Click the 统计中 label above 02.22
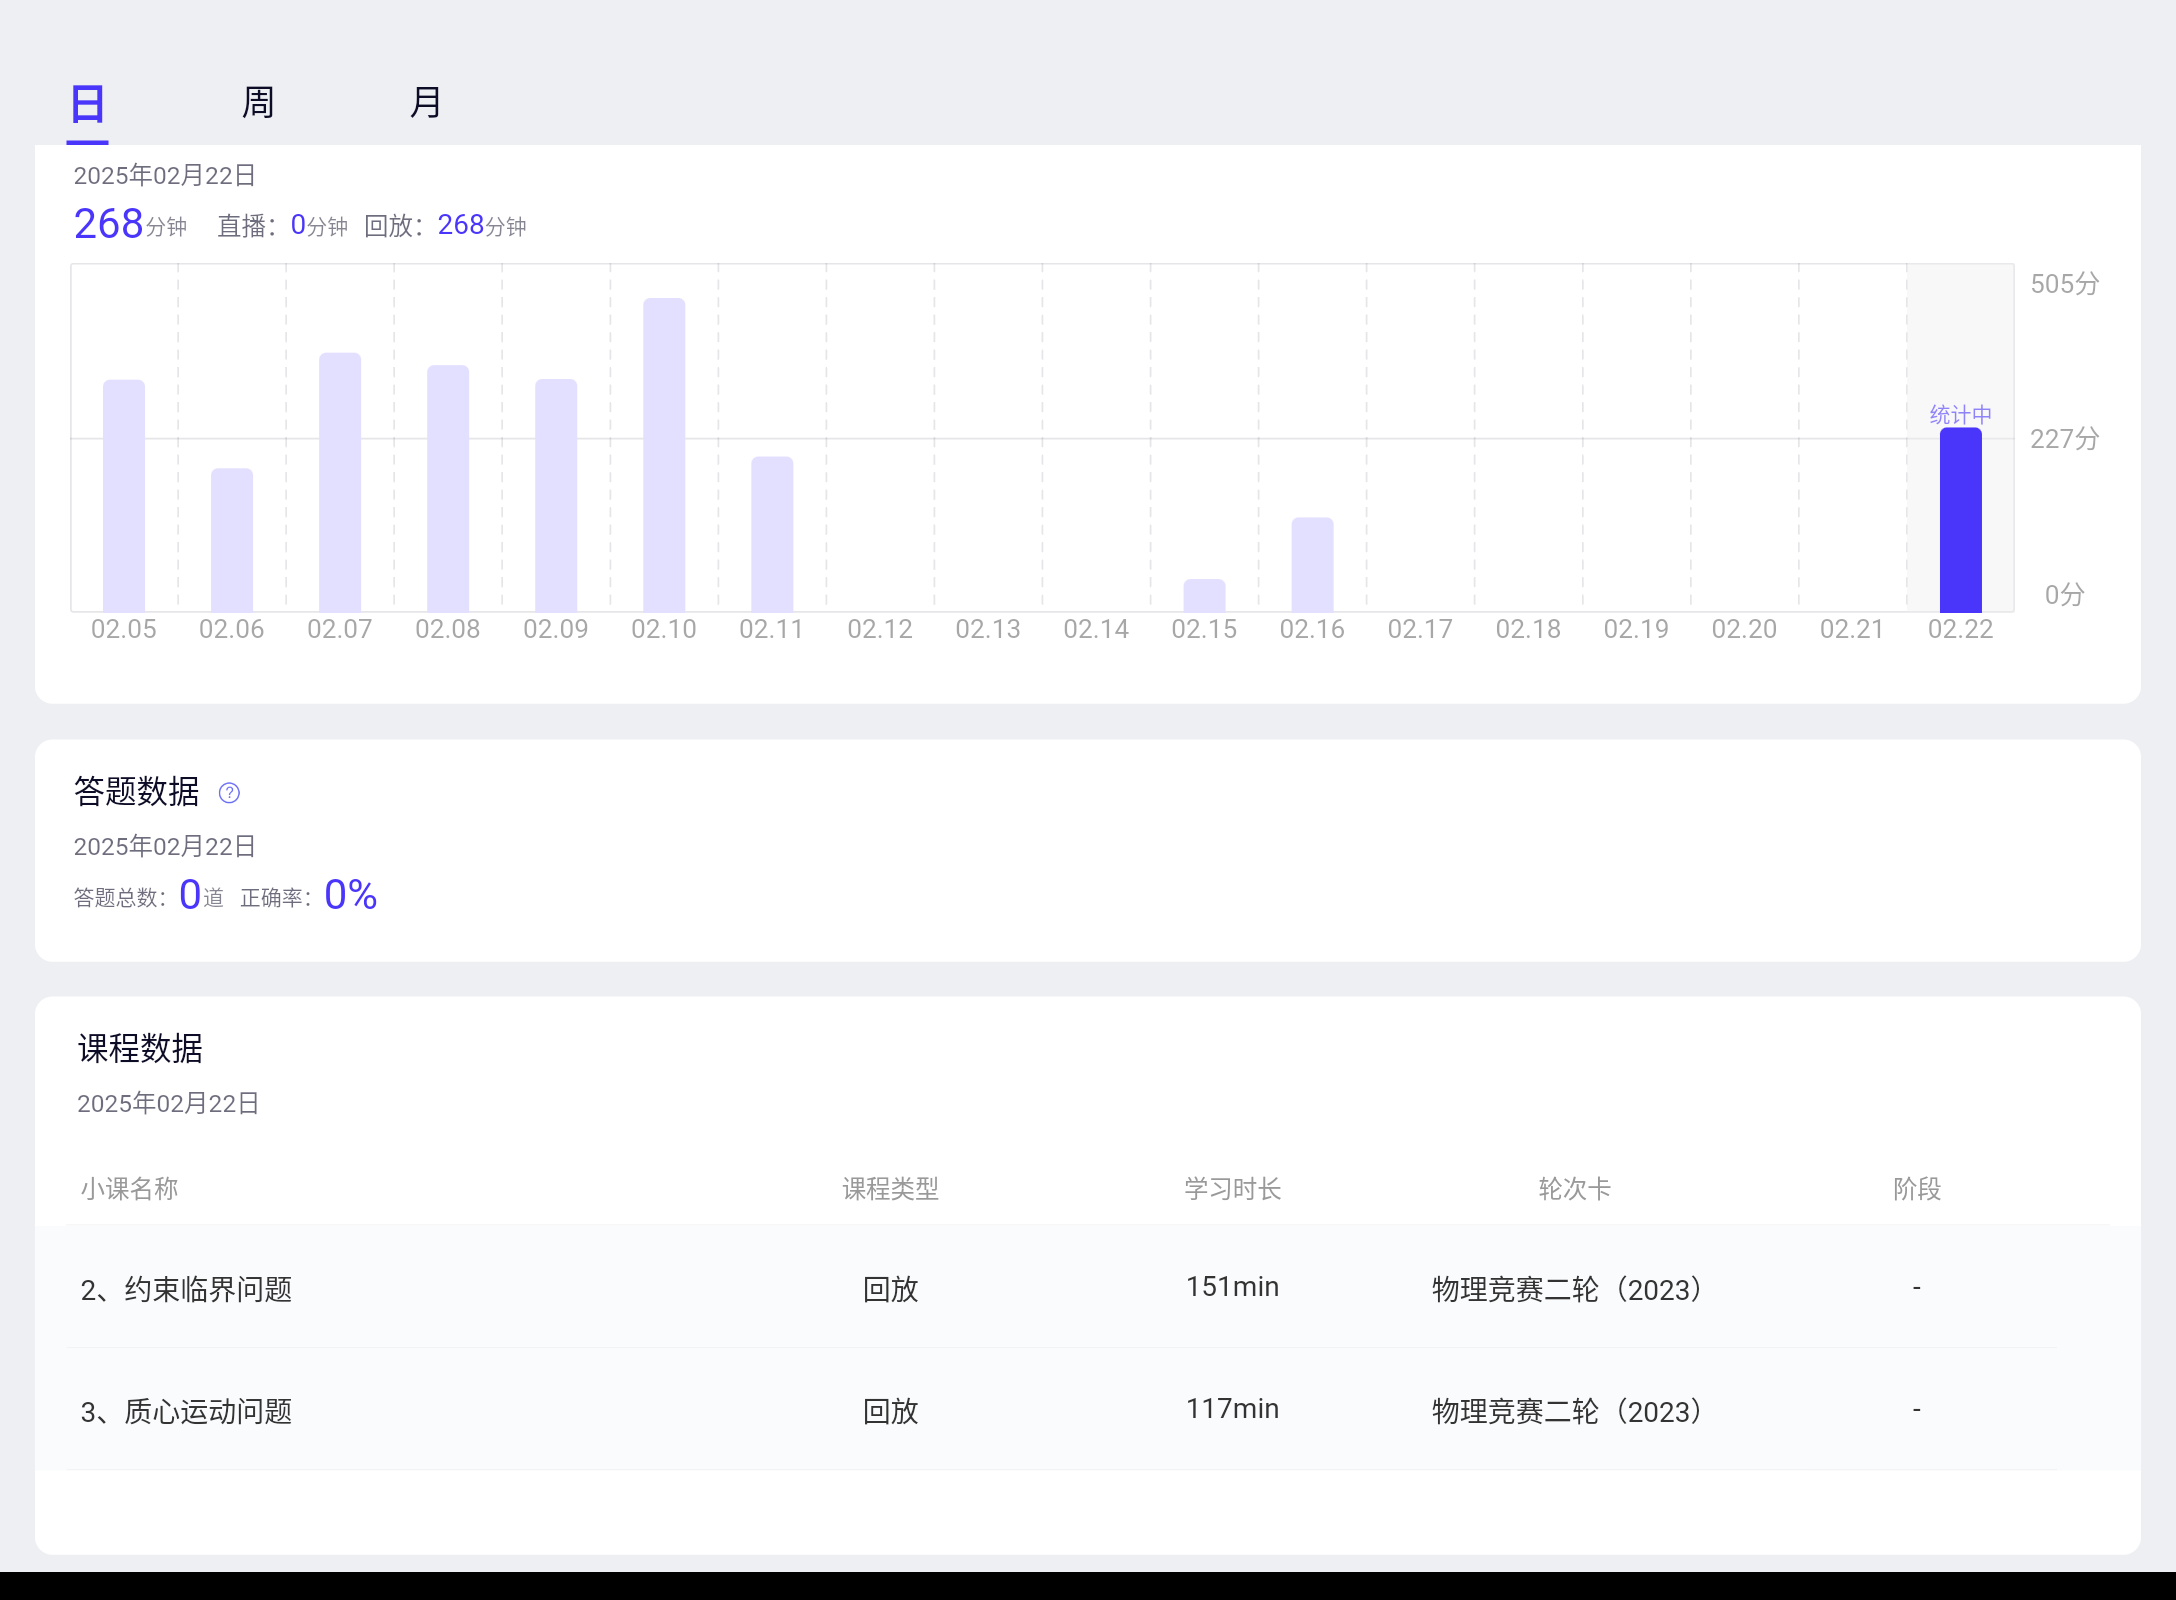This screenshot has height=1600, width=2176. click(1960, 414)
